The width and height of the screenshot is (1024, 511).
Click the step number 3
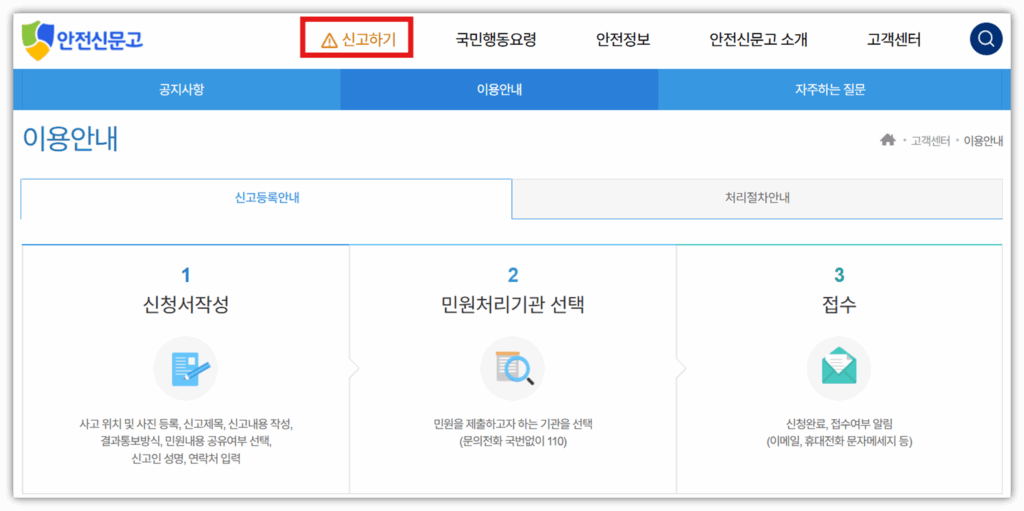[x=839, y=275]
